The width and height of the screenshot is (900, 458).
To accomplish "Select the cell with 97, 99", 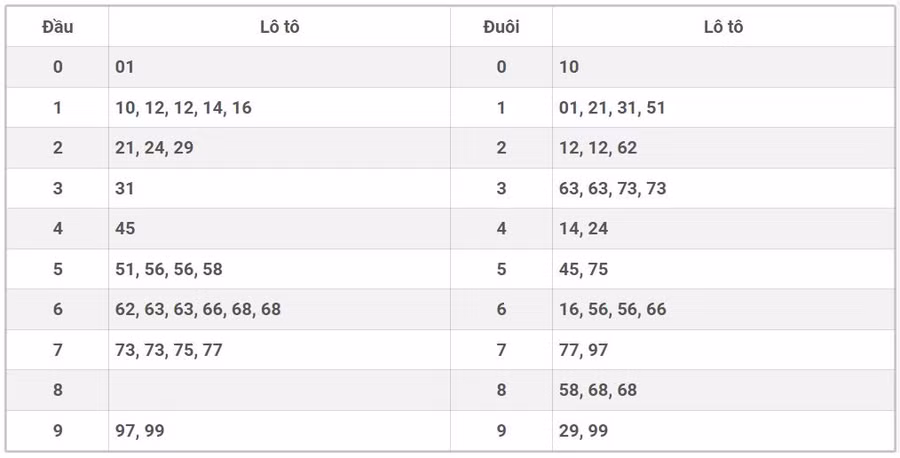I will 140,430.
